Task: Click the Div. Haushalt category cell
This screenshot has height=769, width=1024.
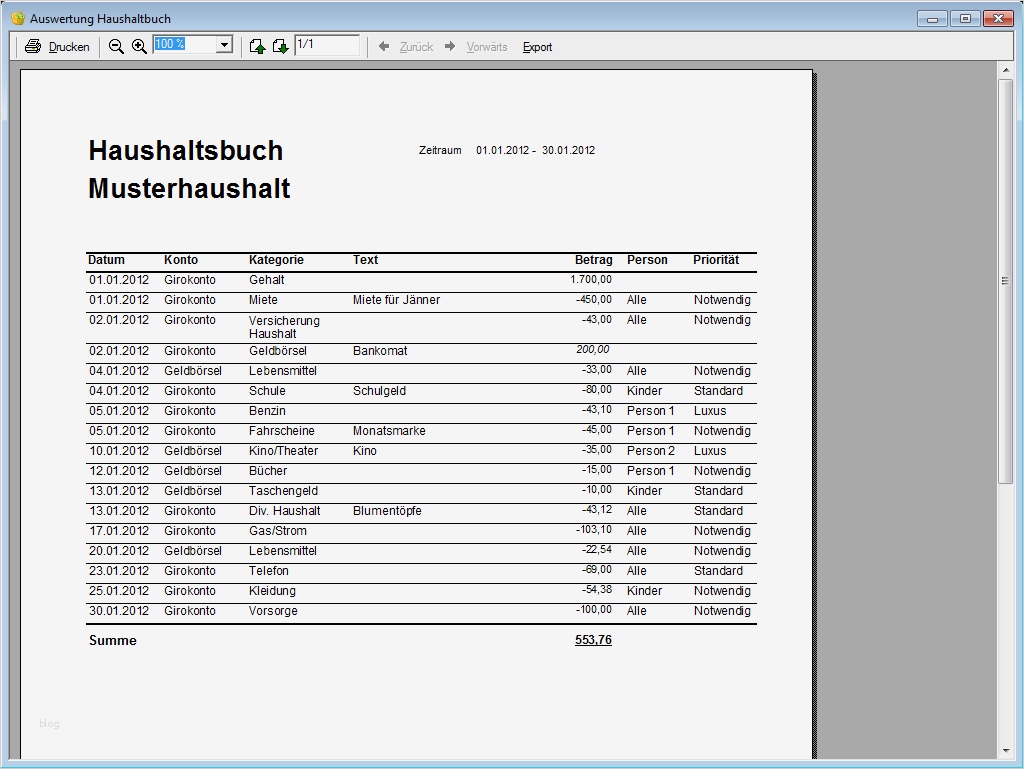Action: [x=284, y=511]
